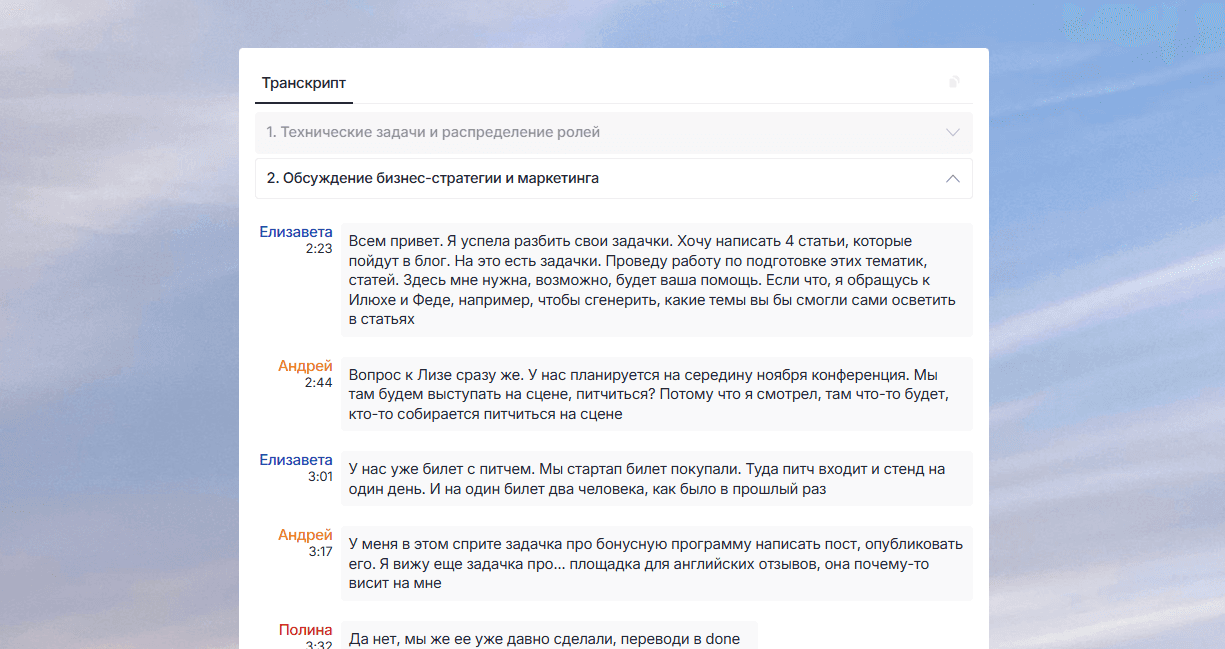Expand section 1 Технические задачи chevron

953,132
